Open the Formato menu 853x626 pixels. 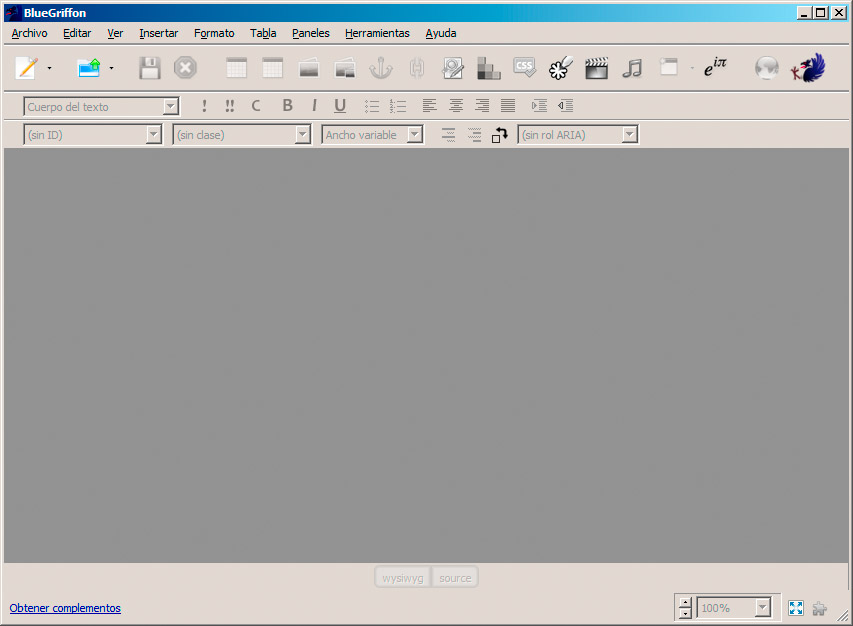tap(214, 33)
